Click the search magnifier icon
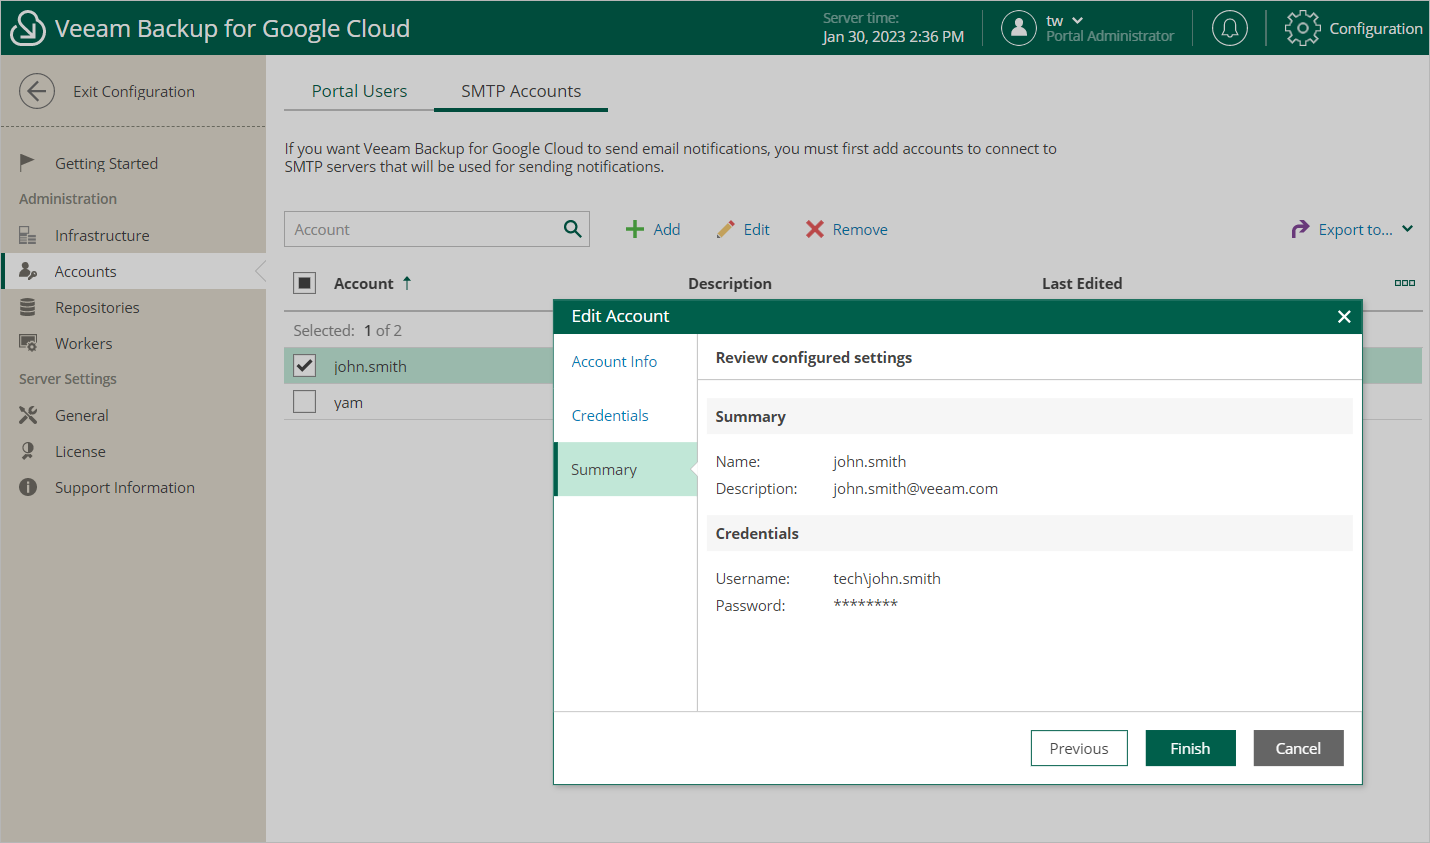The image size is (1430, 843). (x=572, y=229)
